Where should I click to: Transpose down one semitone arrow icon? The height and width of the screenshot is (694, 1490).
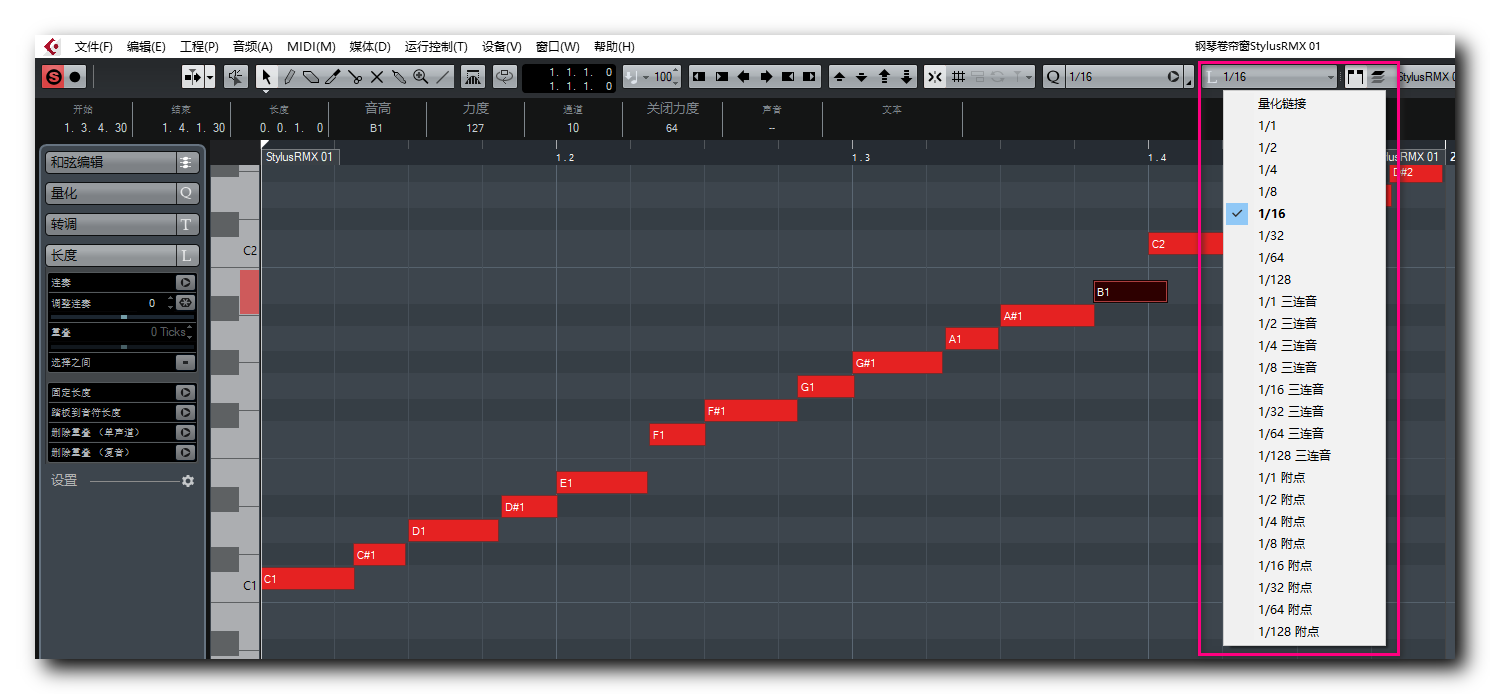tap(861, 76)
